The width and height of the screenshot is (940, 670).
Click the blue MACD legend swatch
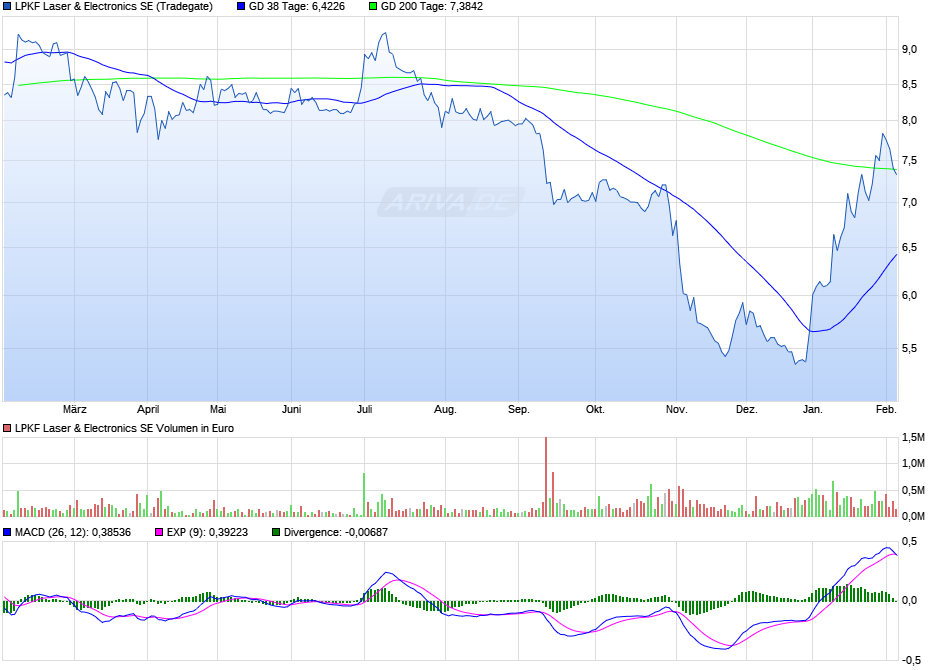click(x=7, y=532)
